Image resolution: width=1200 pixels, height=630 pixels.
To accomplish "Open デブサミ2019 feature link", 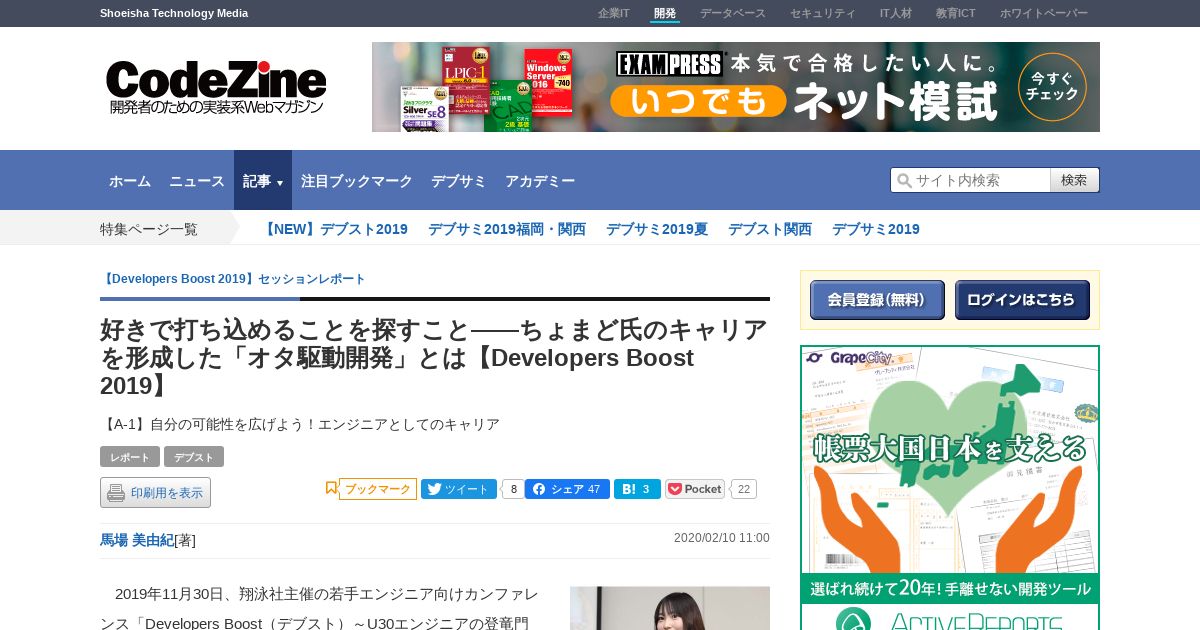I will tap(876, 229).
